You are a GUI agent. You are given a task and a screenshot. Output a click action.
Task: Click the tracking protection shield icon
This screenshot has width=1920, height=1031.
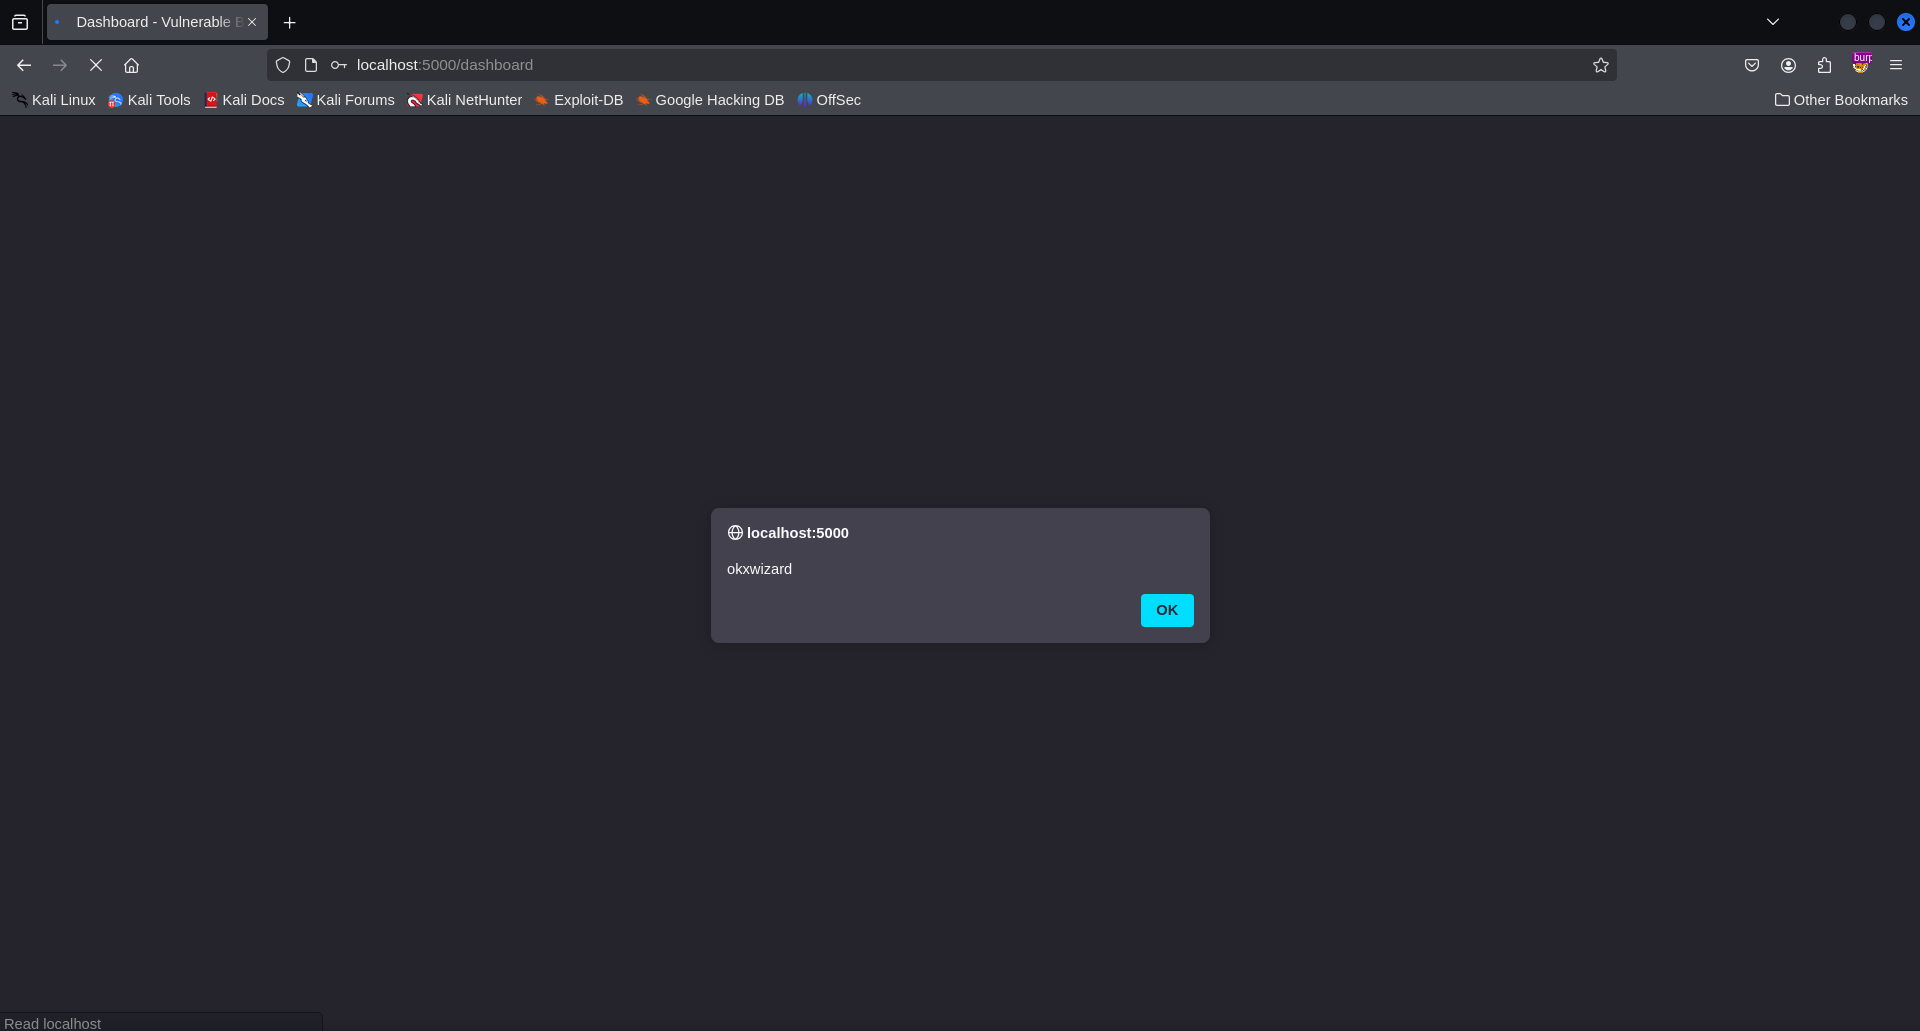coord(283,65)
